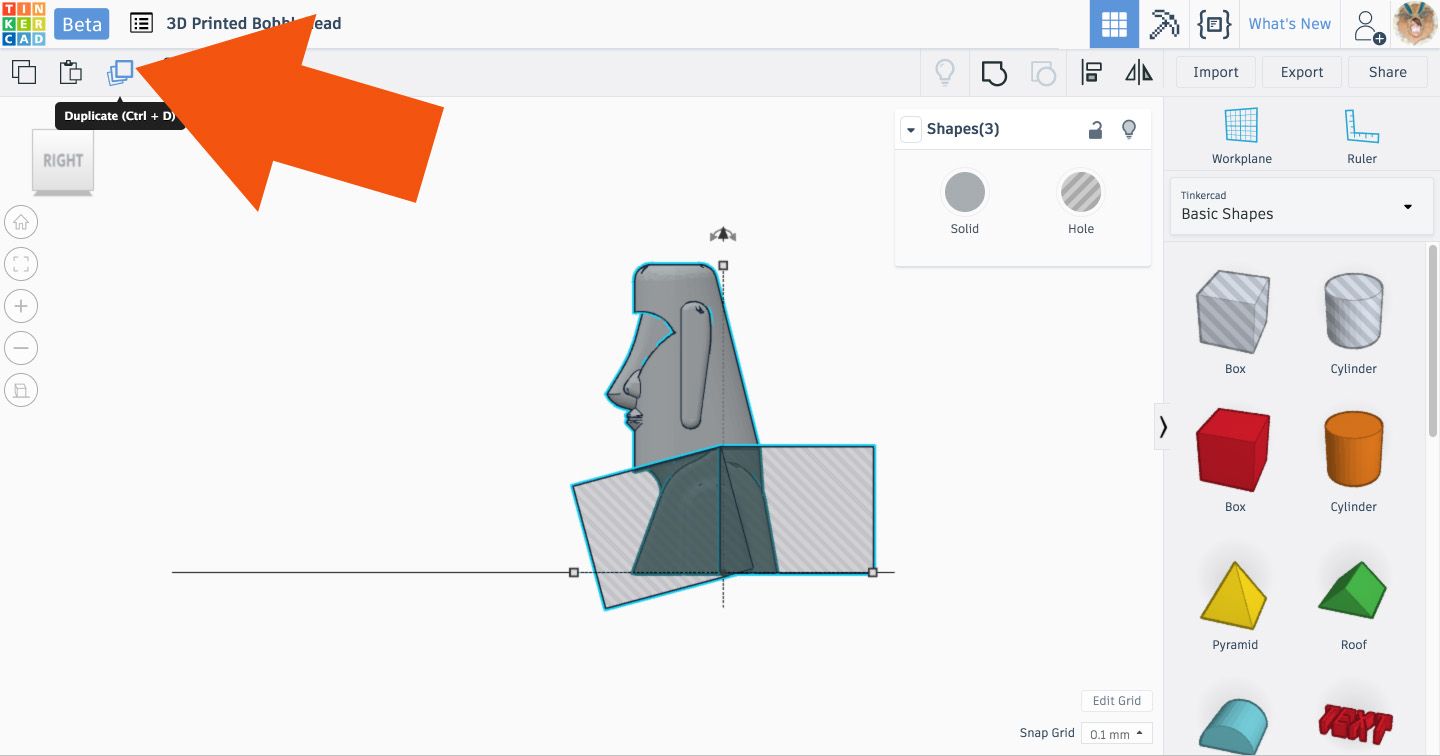Reset to Home view
This screenshot has height=756, width=1440.
point(21,222)
